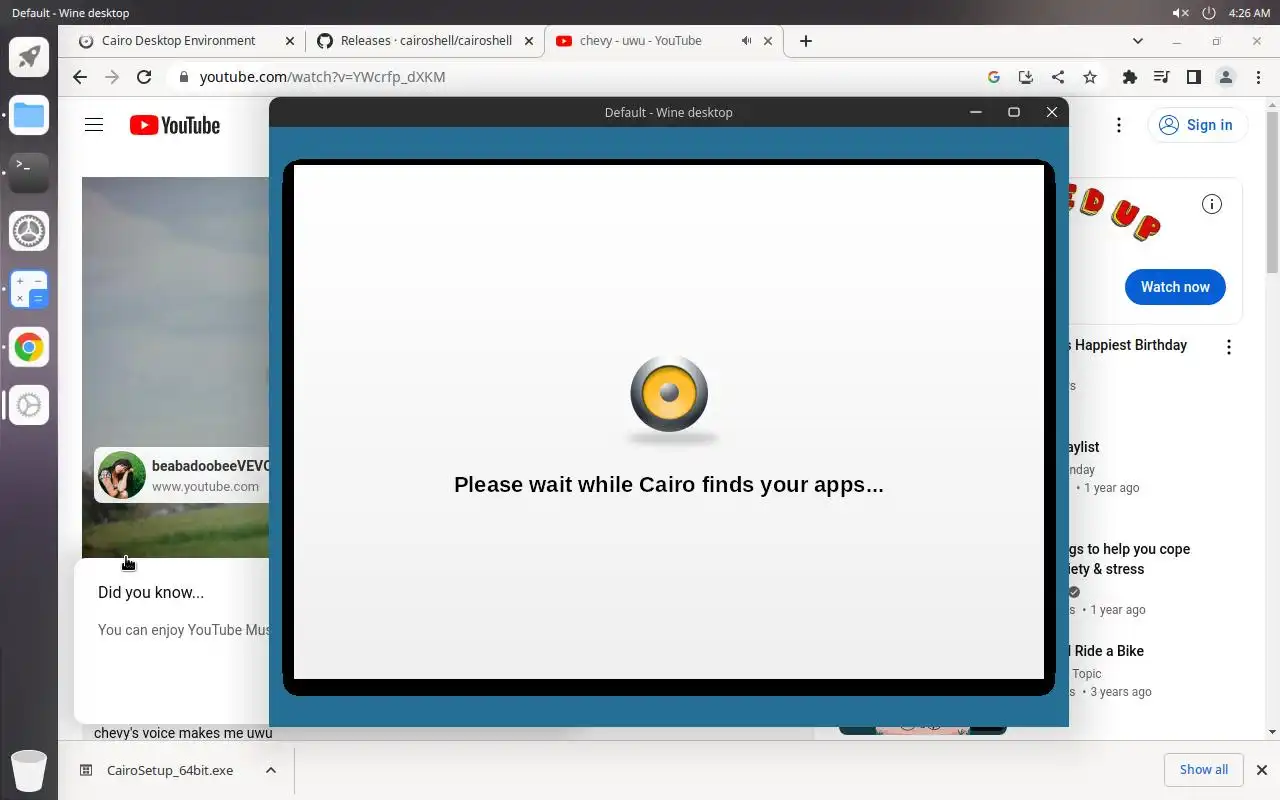Image resolution: width=1280 pixels, height=800 pixels.
Task: Open the Ride a Bike video title
Action: [1108, 651]
